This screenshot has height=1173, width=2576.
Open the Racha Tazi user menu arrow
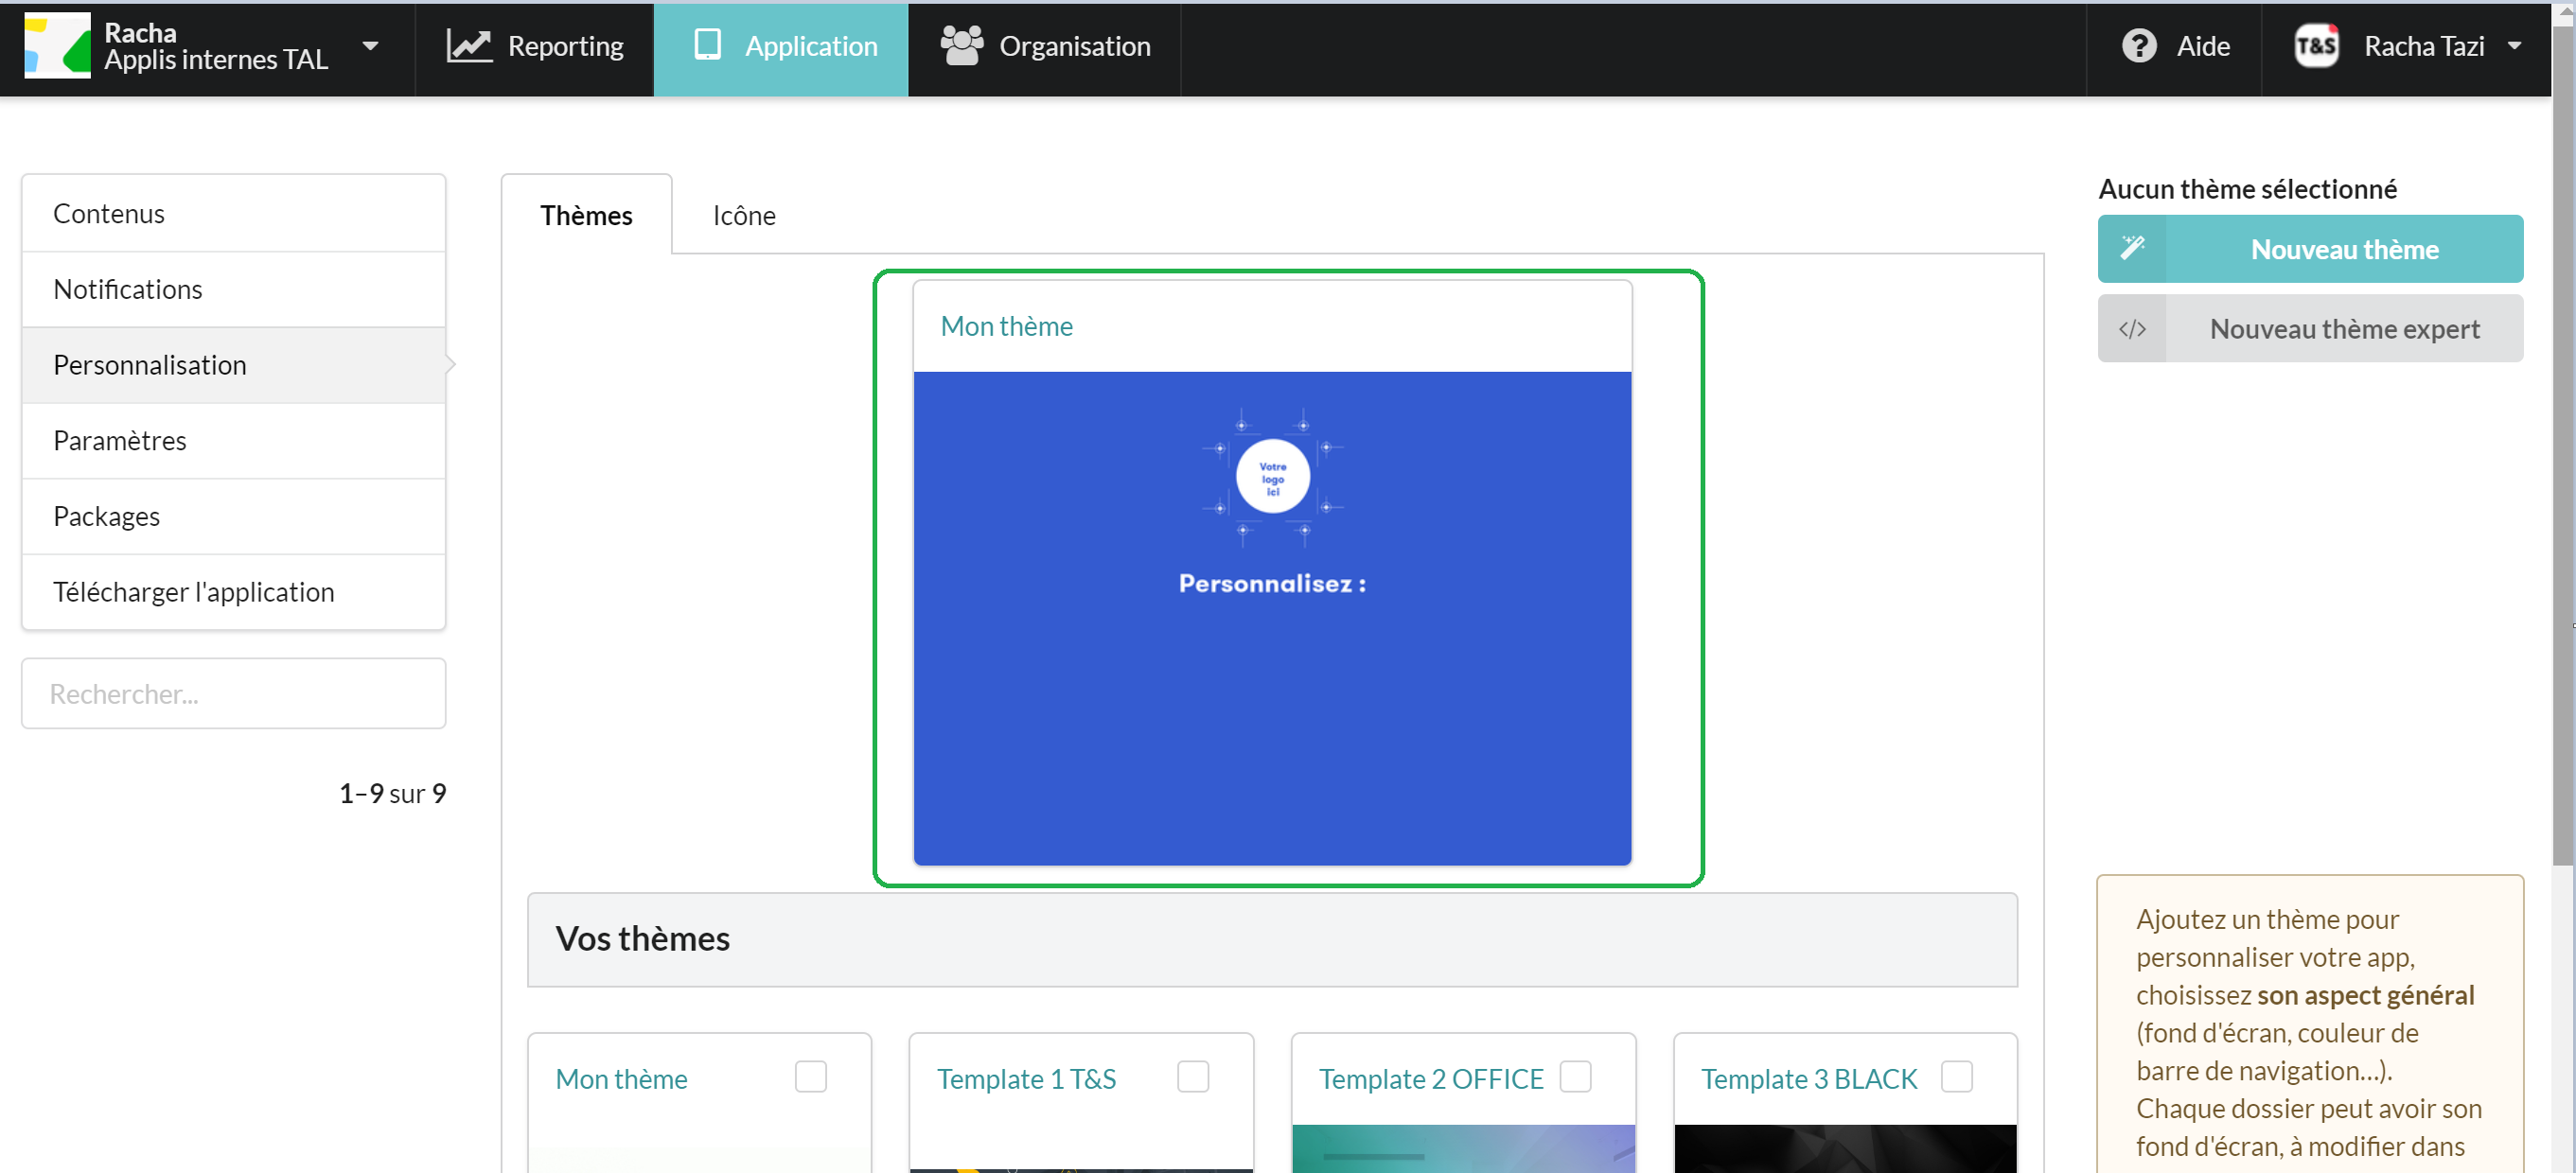[2514, 46]
